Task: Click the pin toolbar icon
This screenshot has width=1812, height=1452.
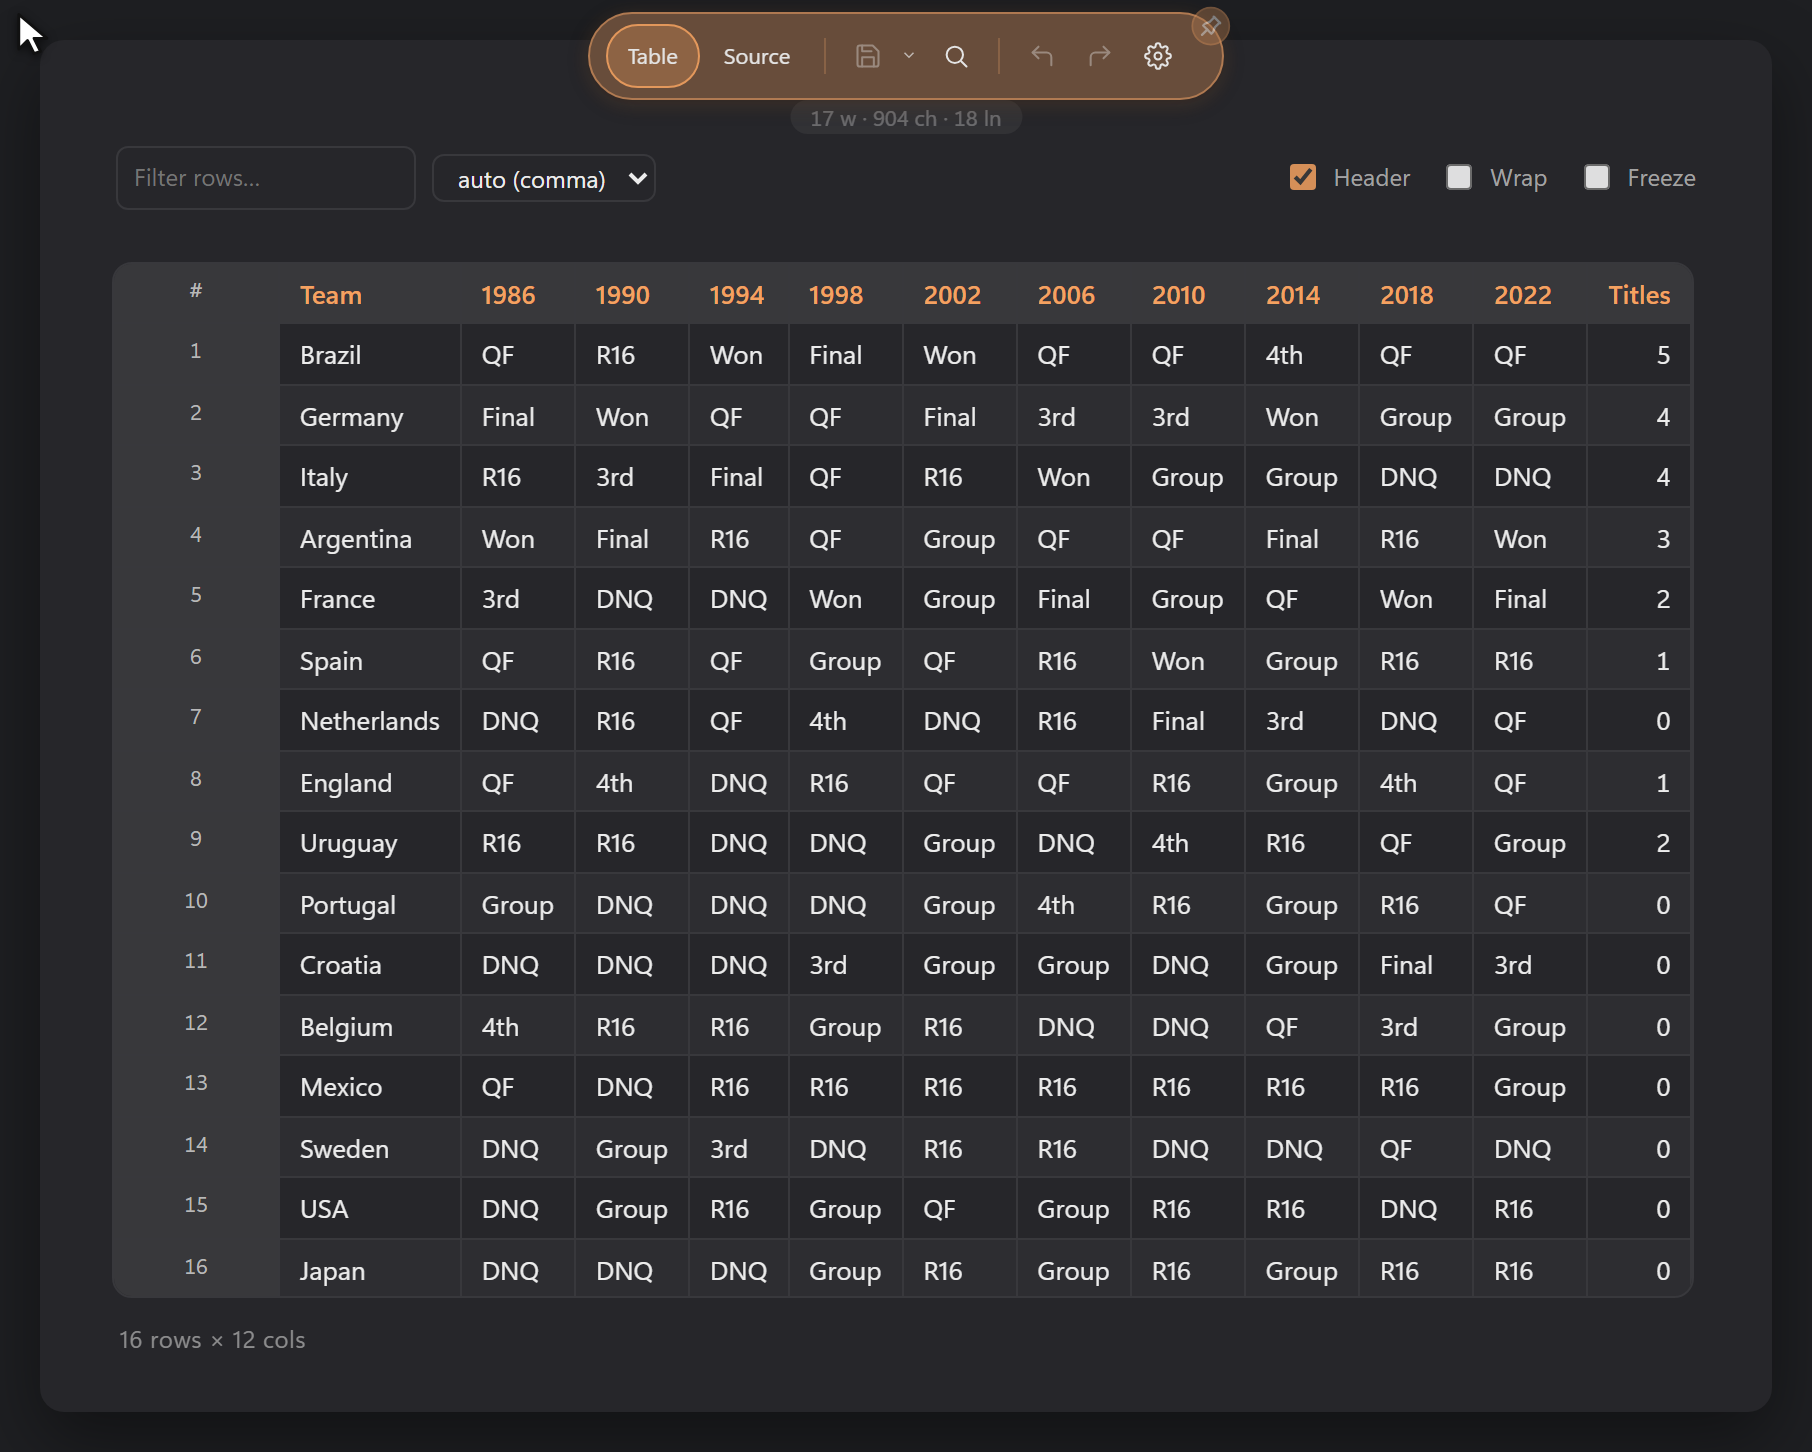Action: coord(1210,27)
